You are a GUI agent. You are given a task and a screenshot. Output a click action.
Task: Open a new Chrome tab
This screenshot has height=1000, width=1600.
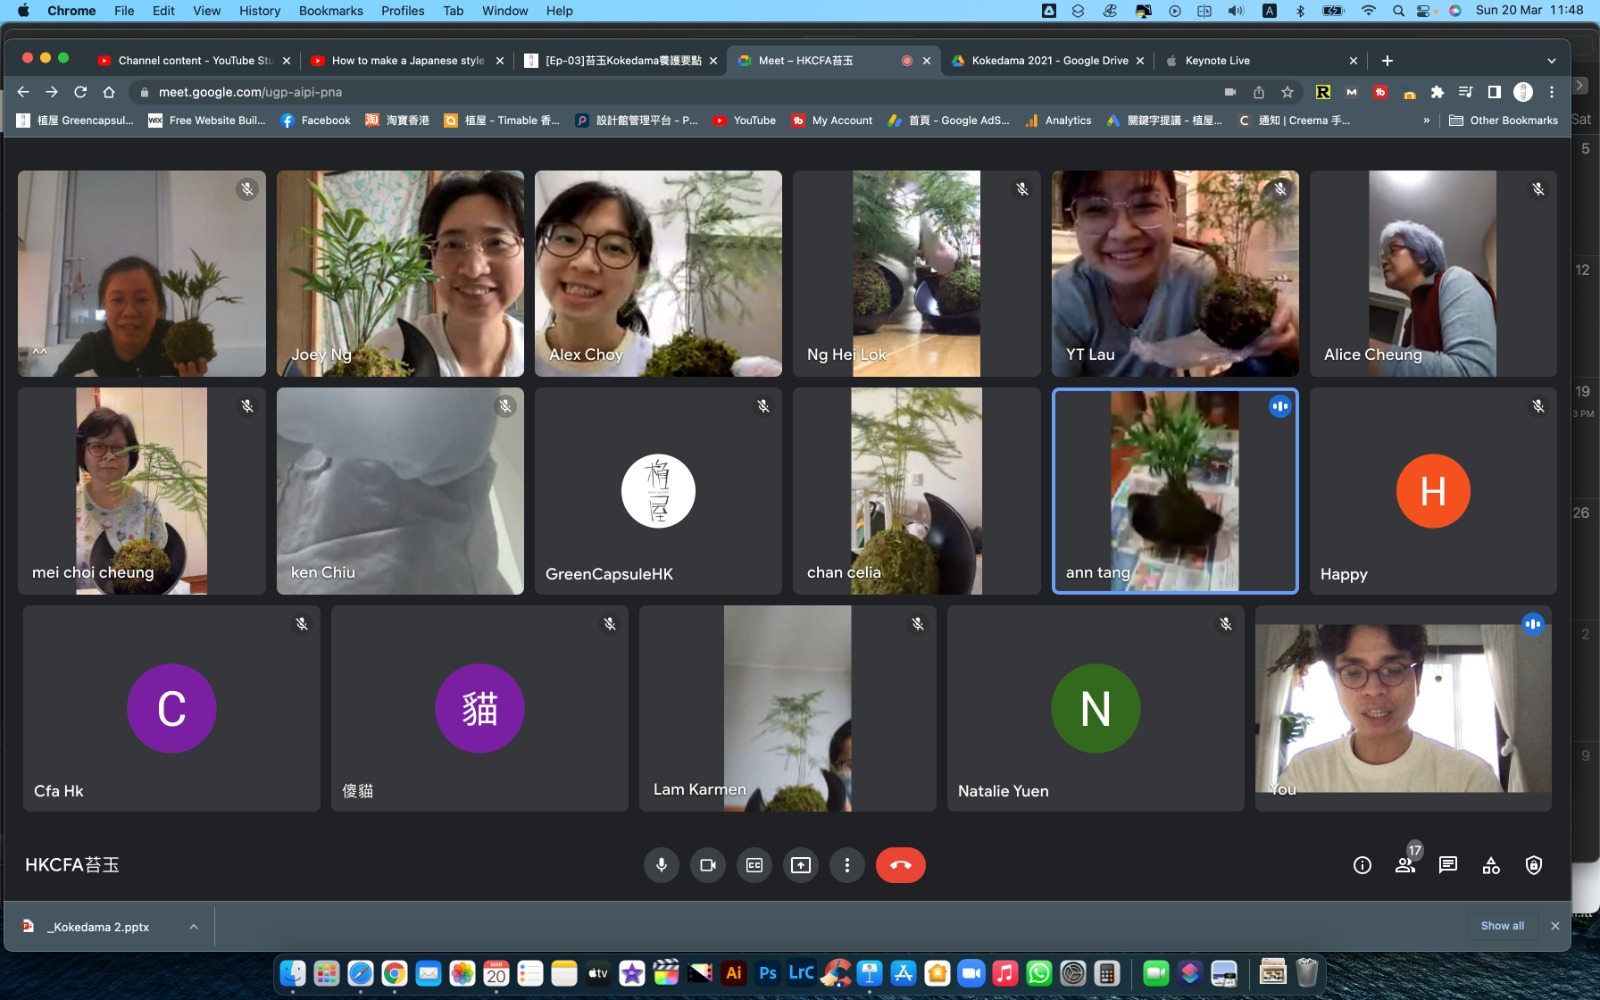click(1387, 60)
